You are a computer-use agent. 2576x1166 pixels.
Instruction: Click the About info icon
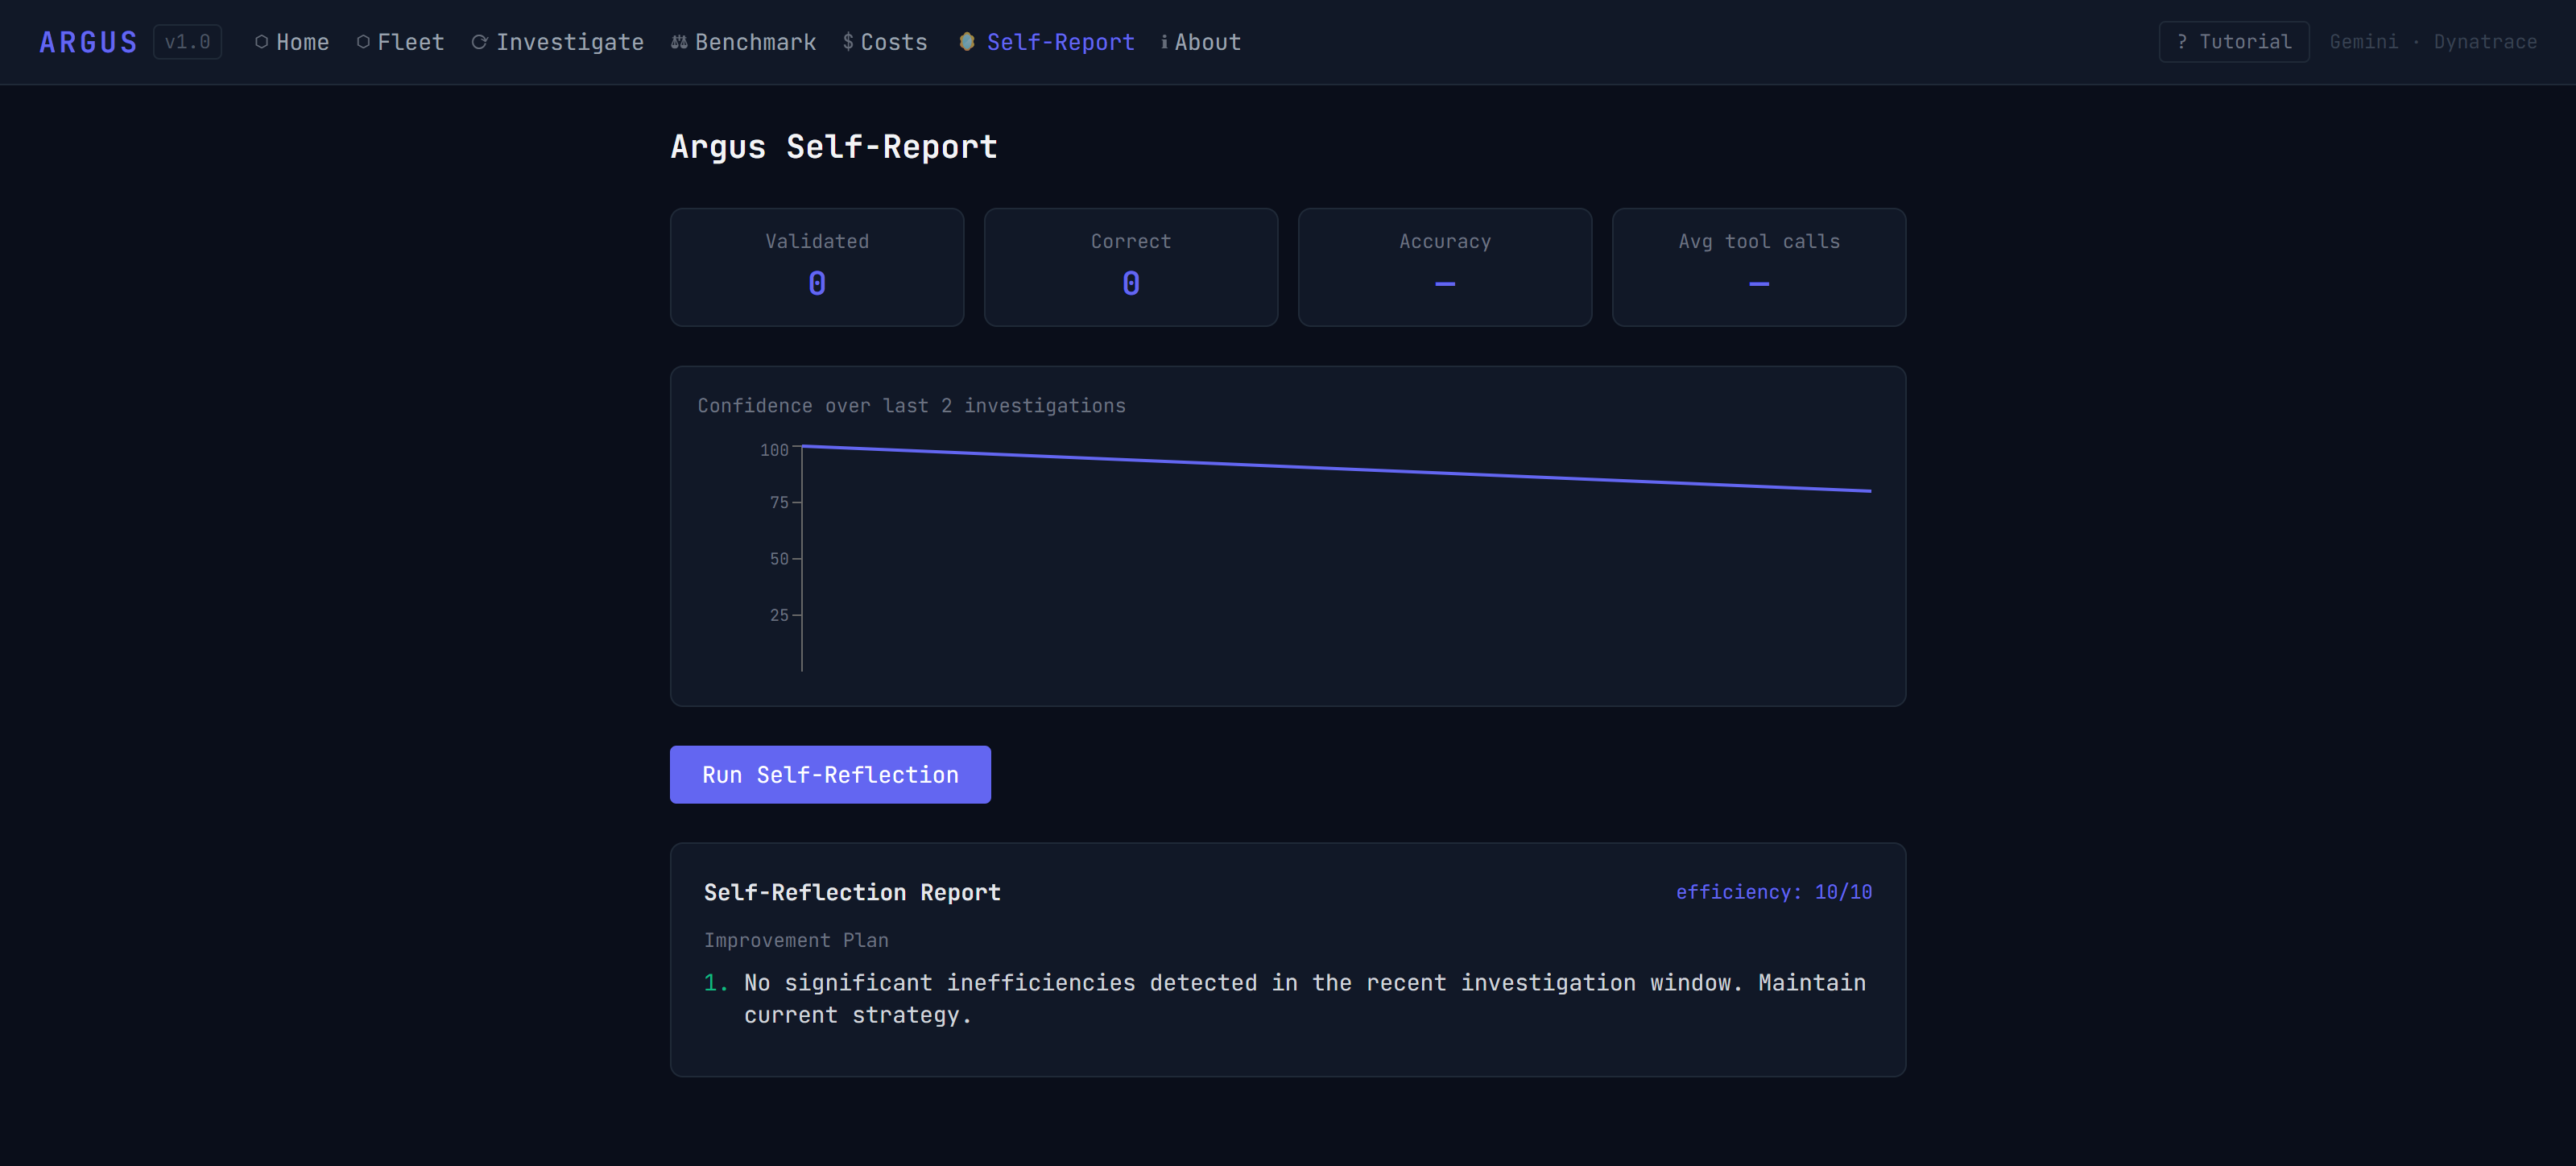[x=1164, y=42]
